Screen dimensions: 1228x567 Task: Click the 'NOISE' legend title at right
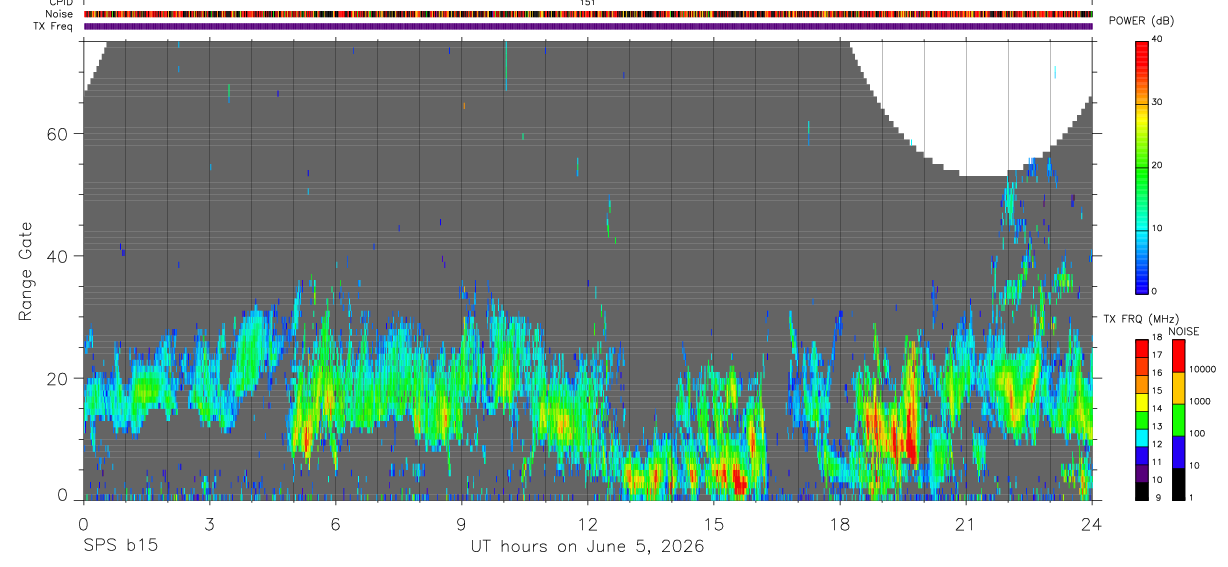pos(1184,331)
